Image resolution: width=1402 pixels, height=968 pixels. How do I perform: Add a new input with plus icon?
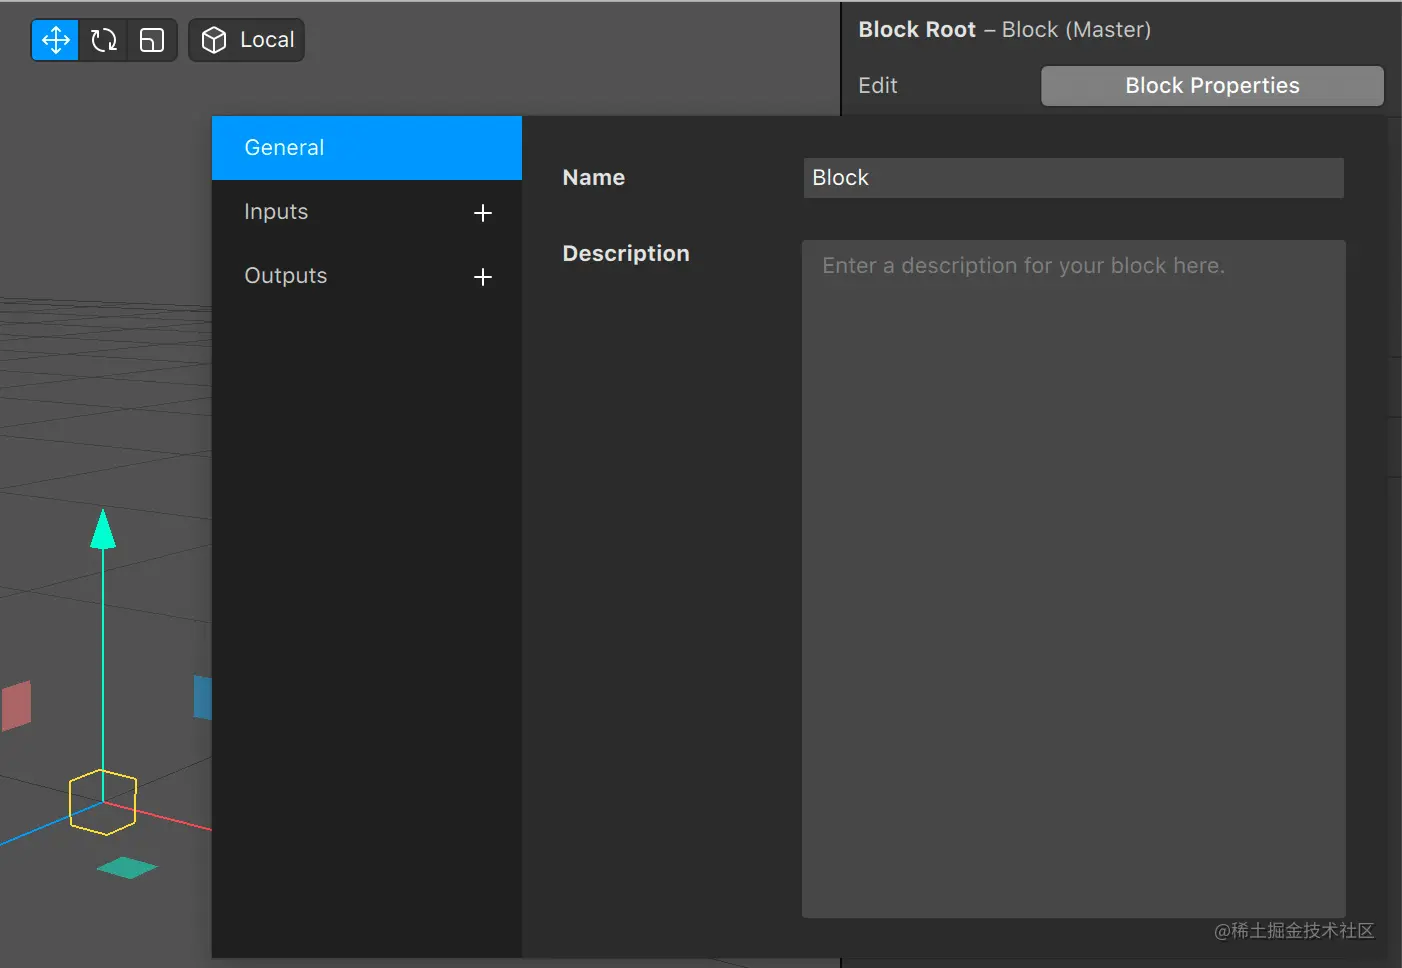click(483, 213)
